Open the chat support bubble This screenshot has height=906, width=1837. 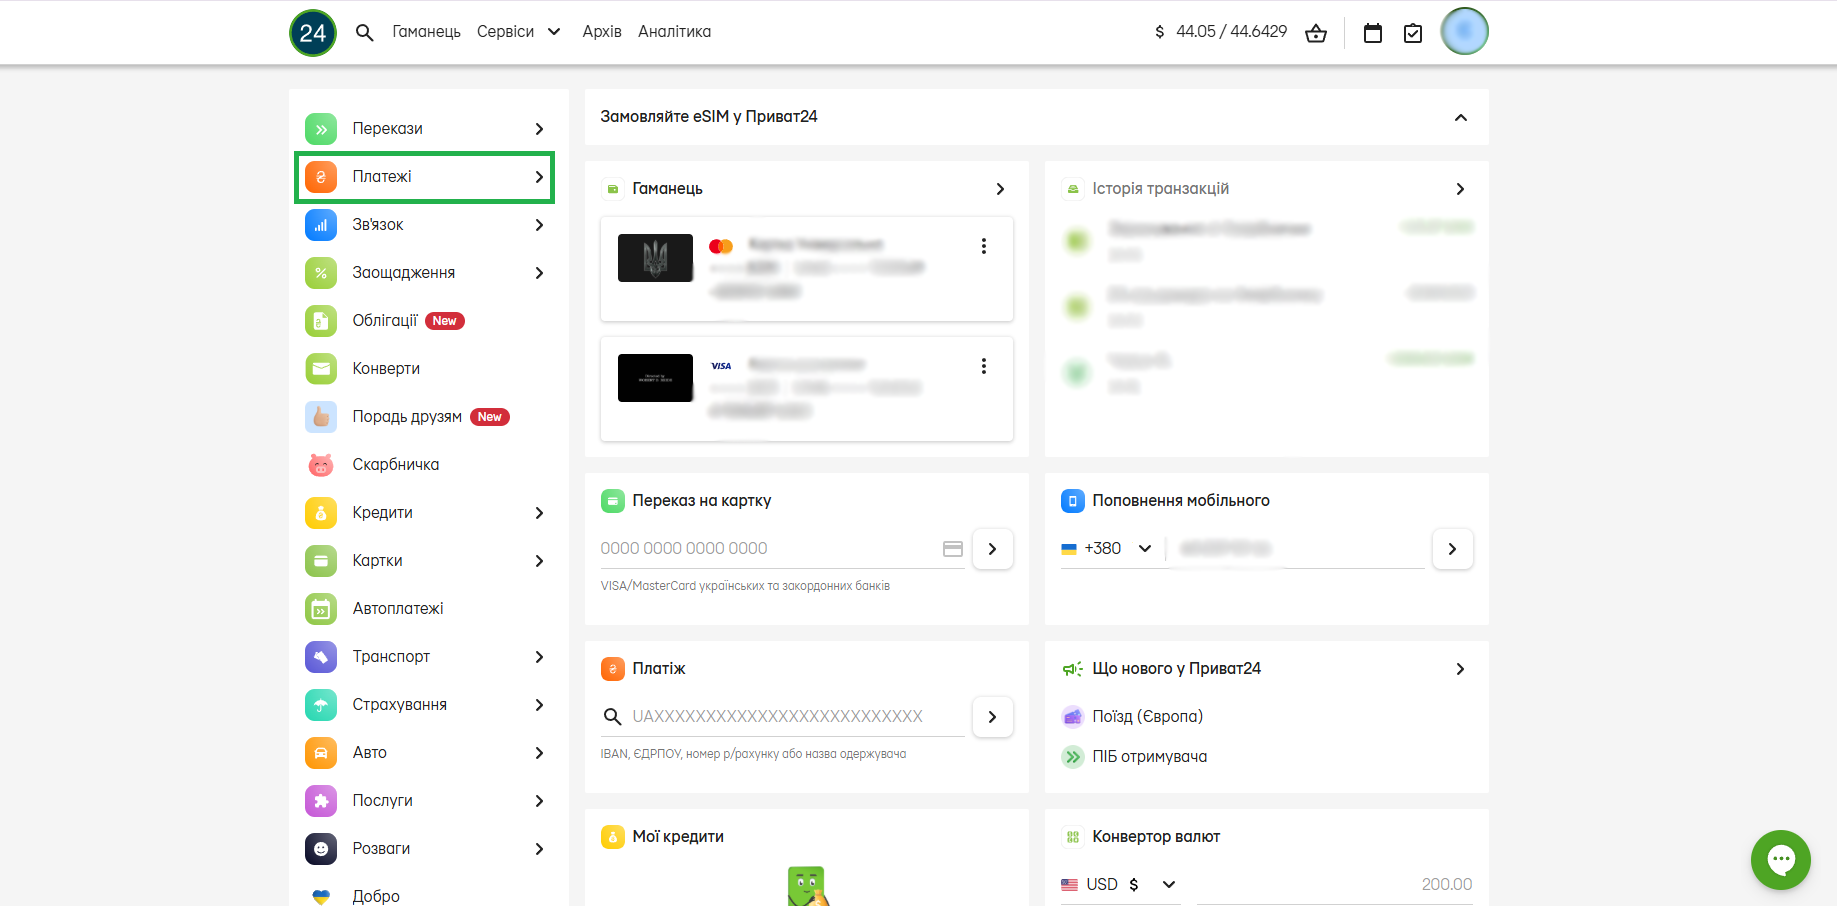tap(1781, 860)
